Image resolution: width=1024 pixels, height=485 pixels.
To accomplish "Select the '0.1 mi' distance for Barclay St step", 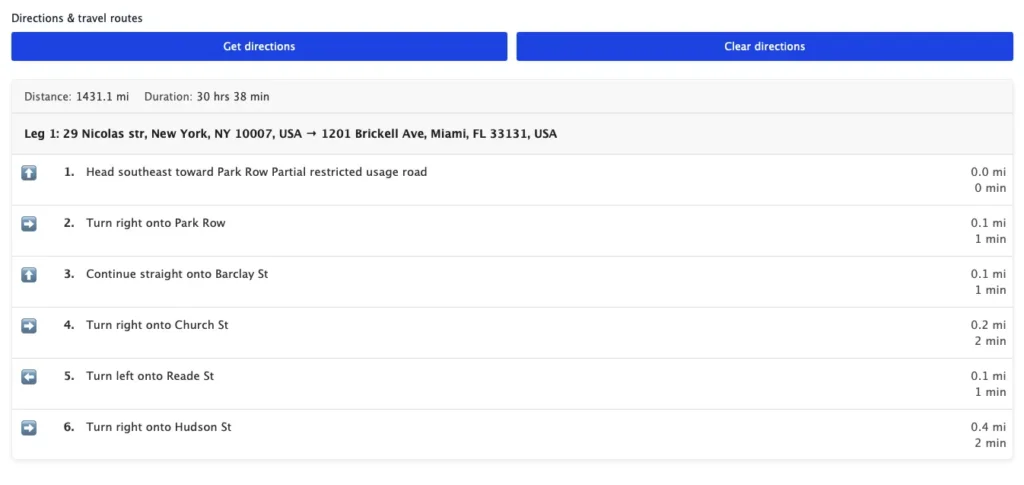I will coord(988,274).
